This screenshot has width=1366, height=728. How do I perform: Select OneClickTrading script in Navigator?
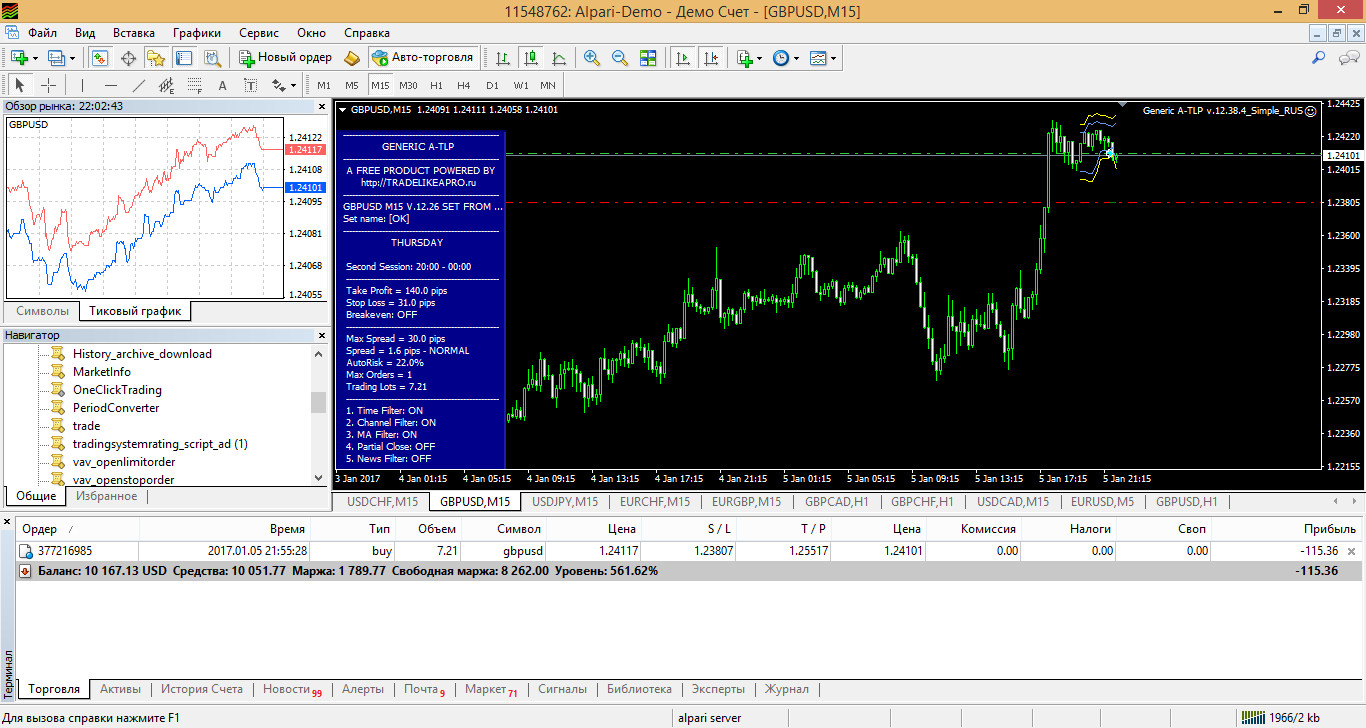117,390
